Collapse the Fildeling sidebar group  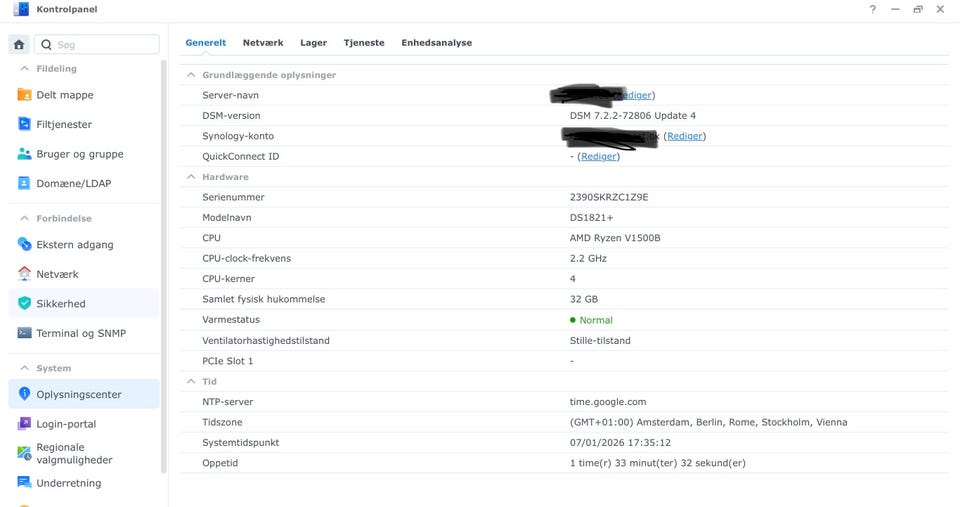click(x=24, y=69)
